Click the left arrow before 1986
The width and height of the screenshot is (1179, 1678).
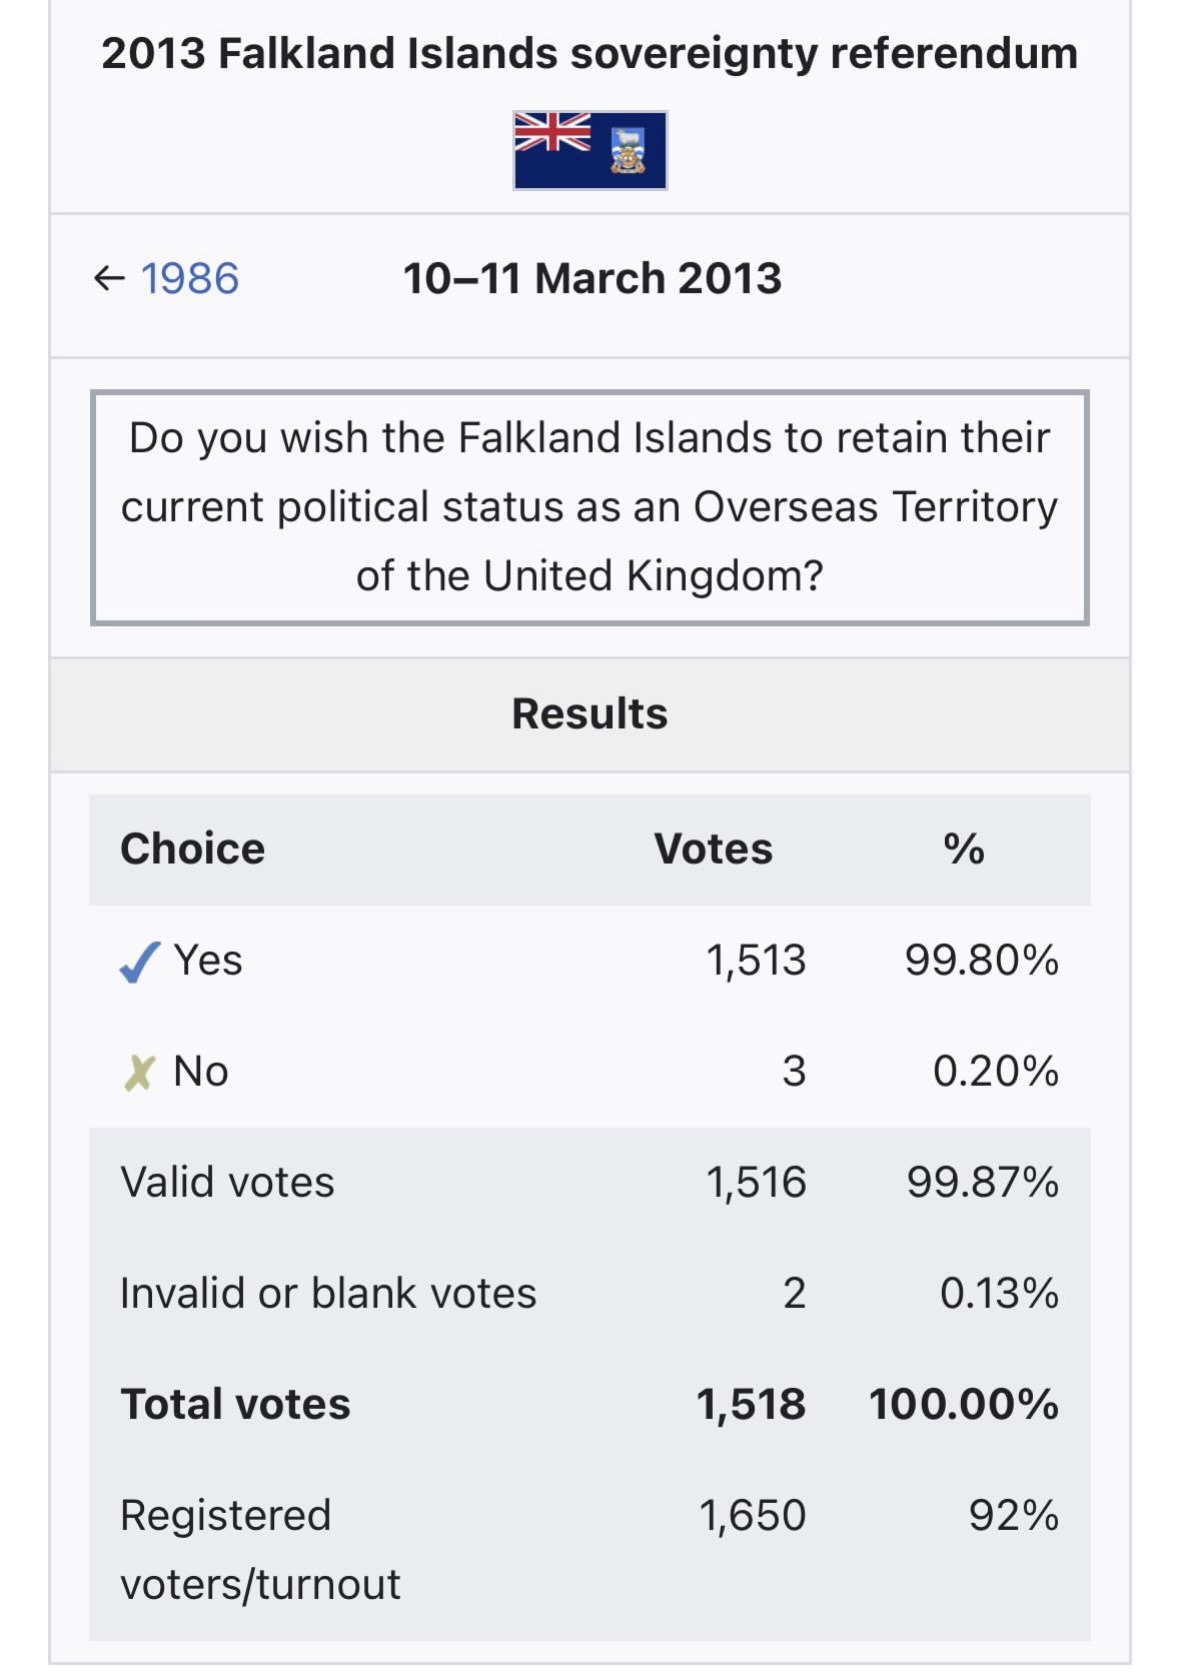pyautogui.click(x=109, y=278)
